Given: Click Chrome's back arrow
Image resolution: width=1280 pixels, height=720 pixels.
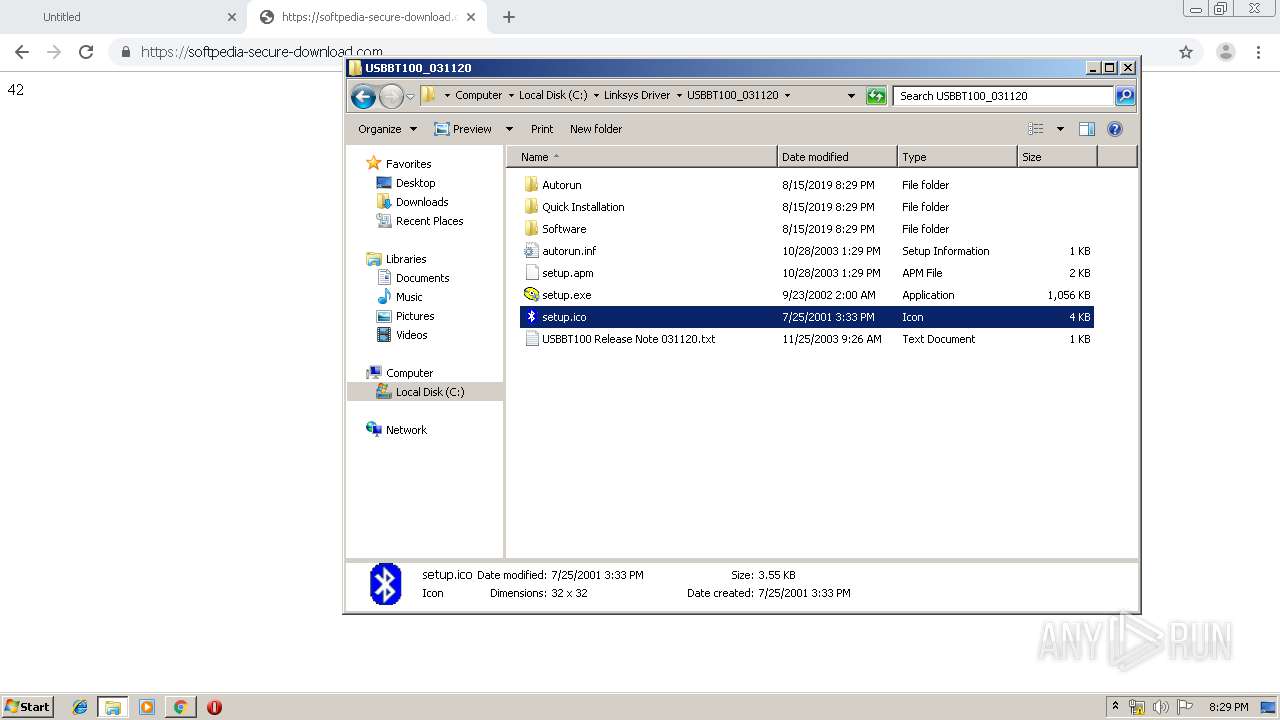Looking at the screenshot, I should [22, 52].
